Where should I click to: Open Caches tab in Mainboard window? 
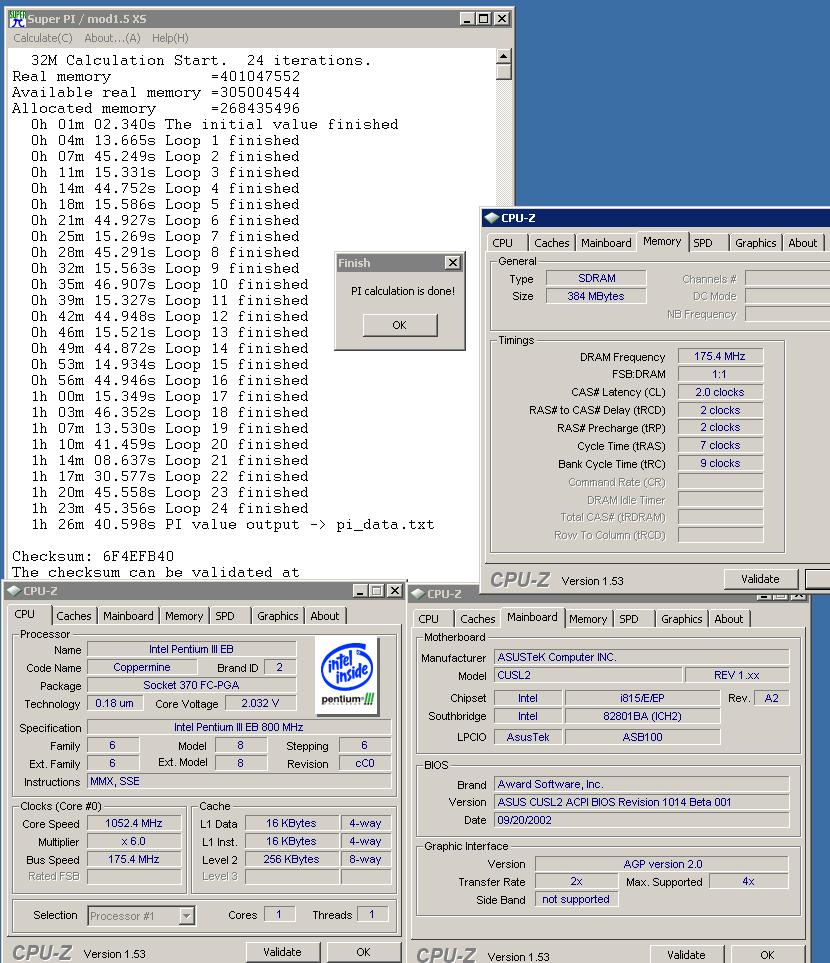[477, 619]
